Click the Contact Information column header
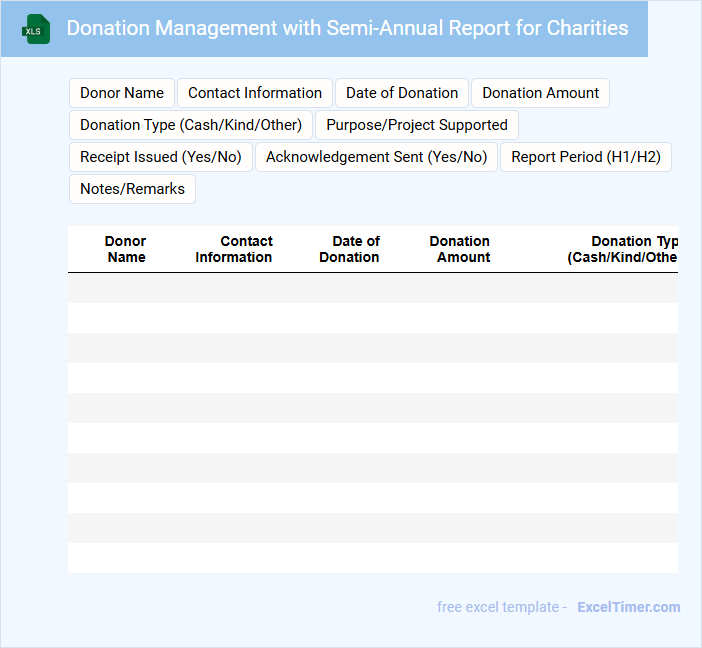The width and height of the screenshot is (702, 648). tap(234, 249)
